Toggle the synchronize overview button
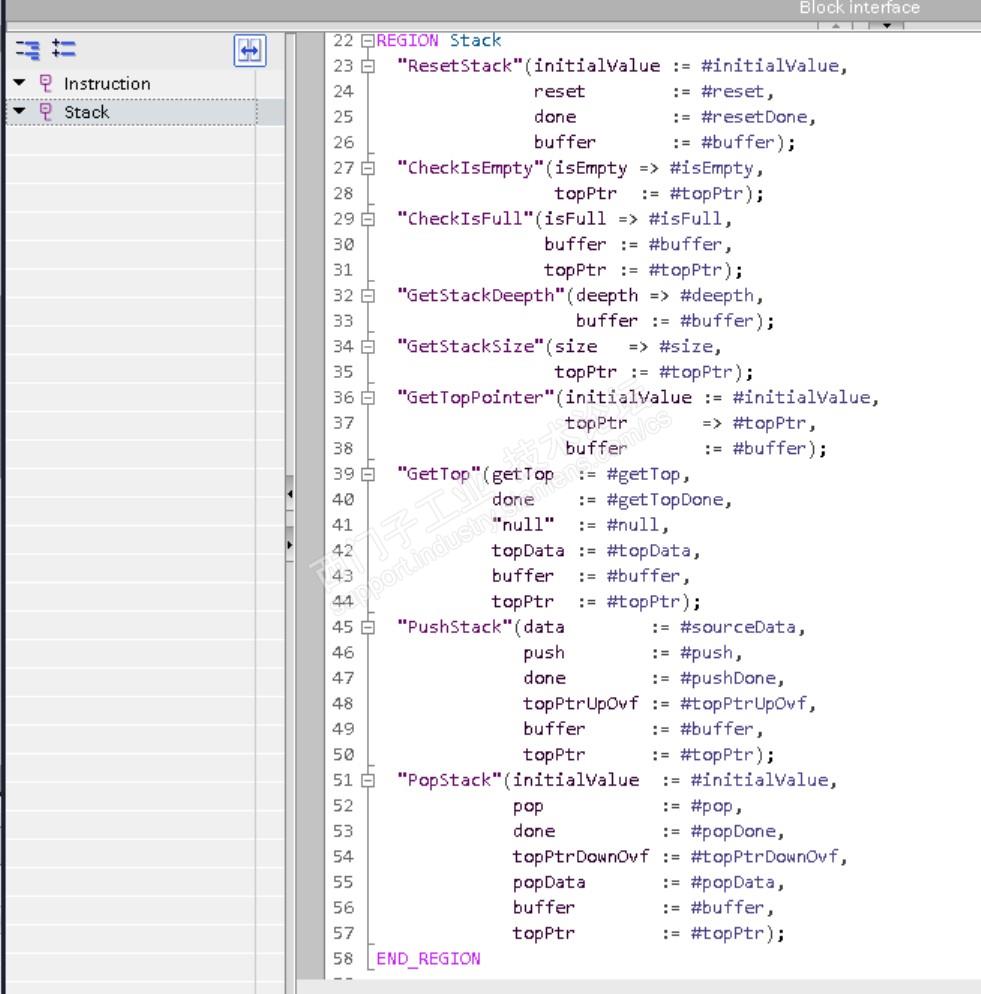Screen dimensions: 981x994 (x=249, y=51)
